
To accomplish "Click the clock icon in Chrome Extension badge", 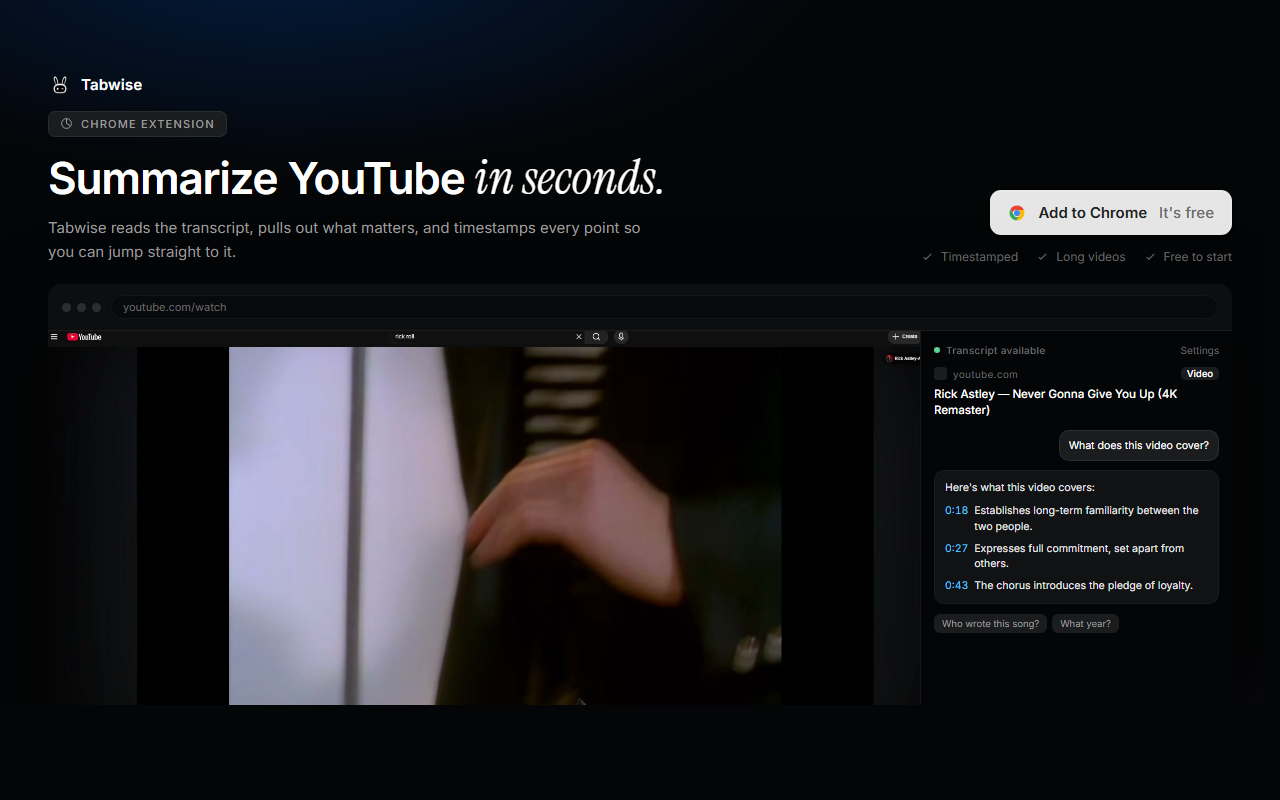I will (x=67, y=124).
